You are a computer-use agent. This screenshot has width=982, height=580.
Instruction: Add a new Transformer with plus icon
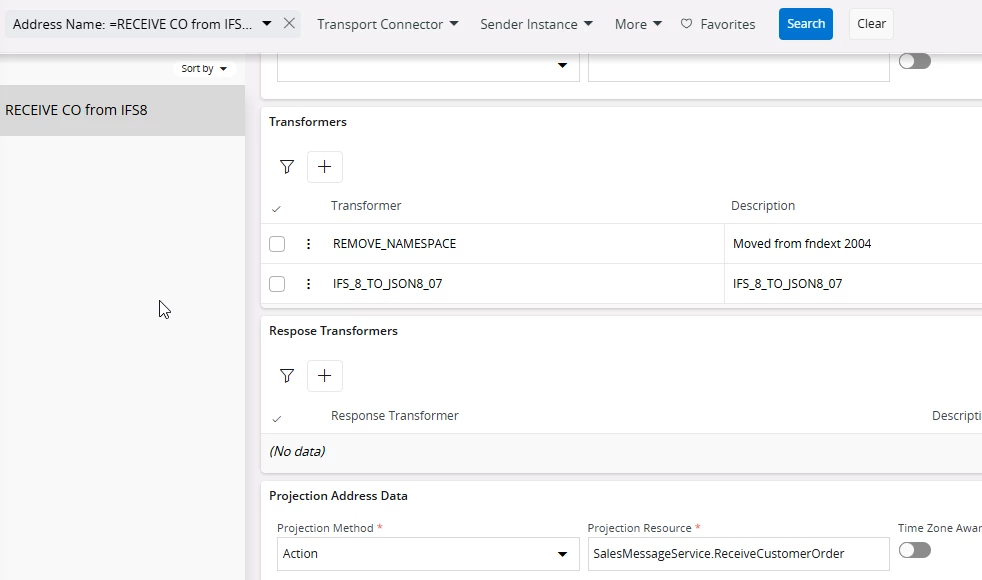pyautogui.click(x=324, y=167)
